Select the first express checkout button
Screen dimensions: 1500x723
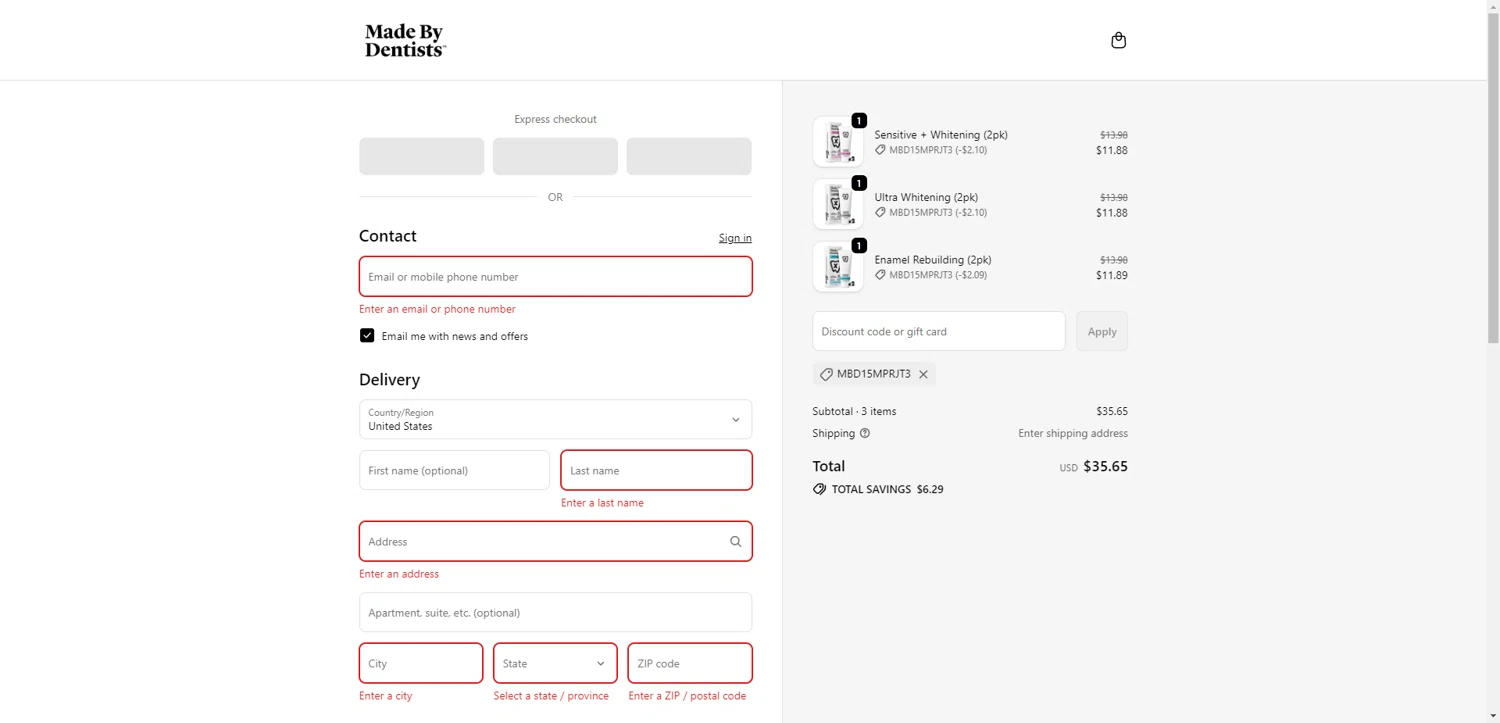tap(421, 156)
